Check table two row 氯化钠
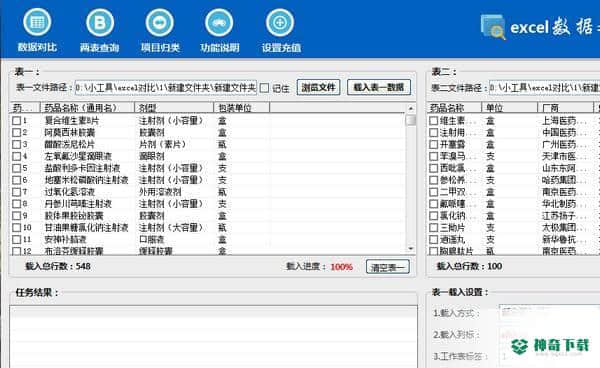The image size is (600, 368). (x=434, y=216)
